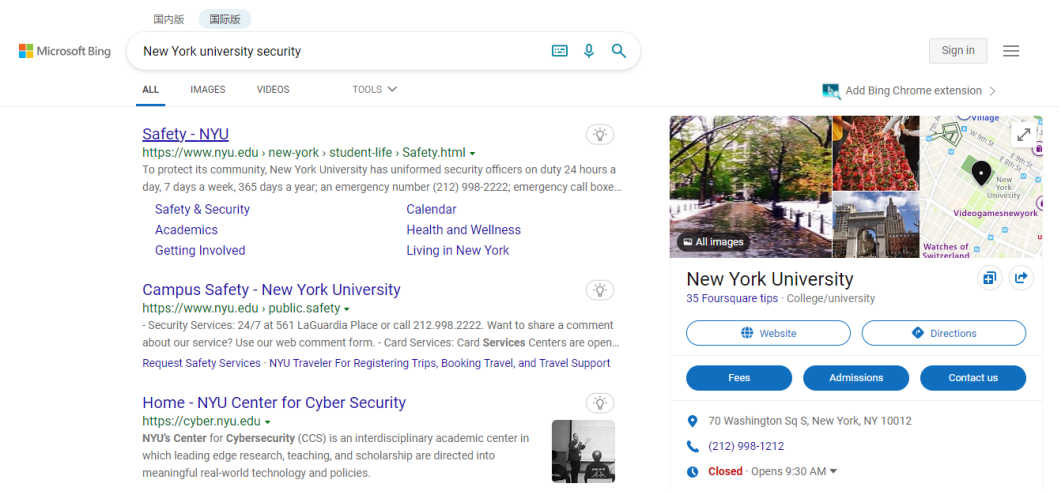Open the Getting Involved sitelink
Image resolution: width=1062 pixels, height=493 pixels.
(x=200, y=250)
